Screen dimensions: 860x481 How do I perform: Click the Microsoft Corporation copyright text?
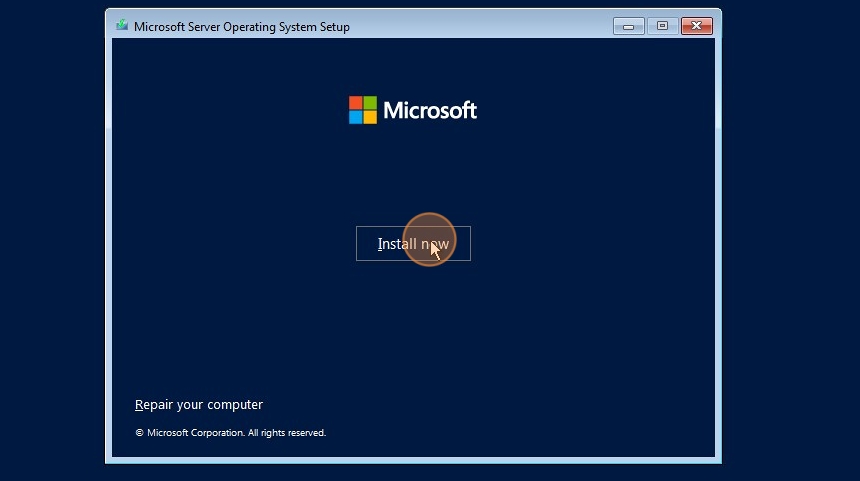pos(230,433)
